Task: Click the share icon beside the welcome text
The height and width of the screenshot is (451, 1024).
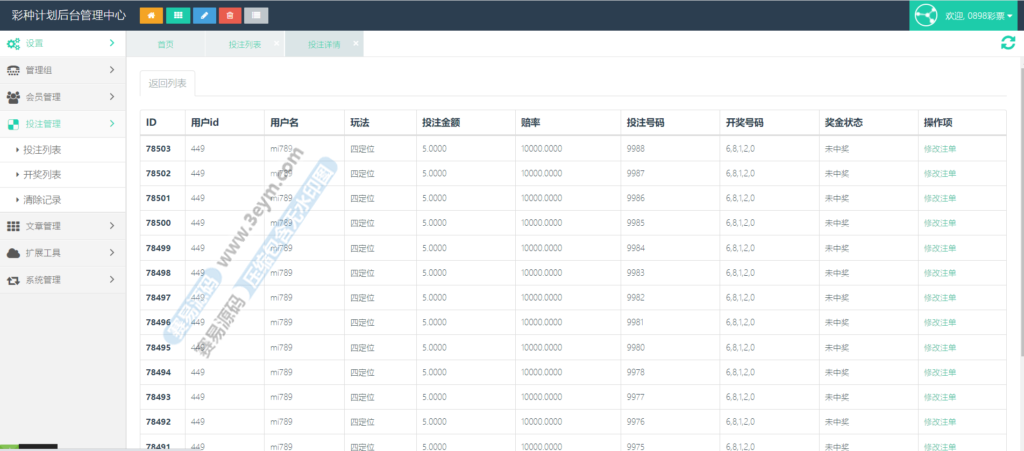Action: click(925, 16)
